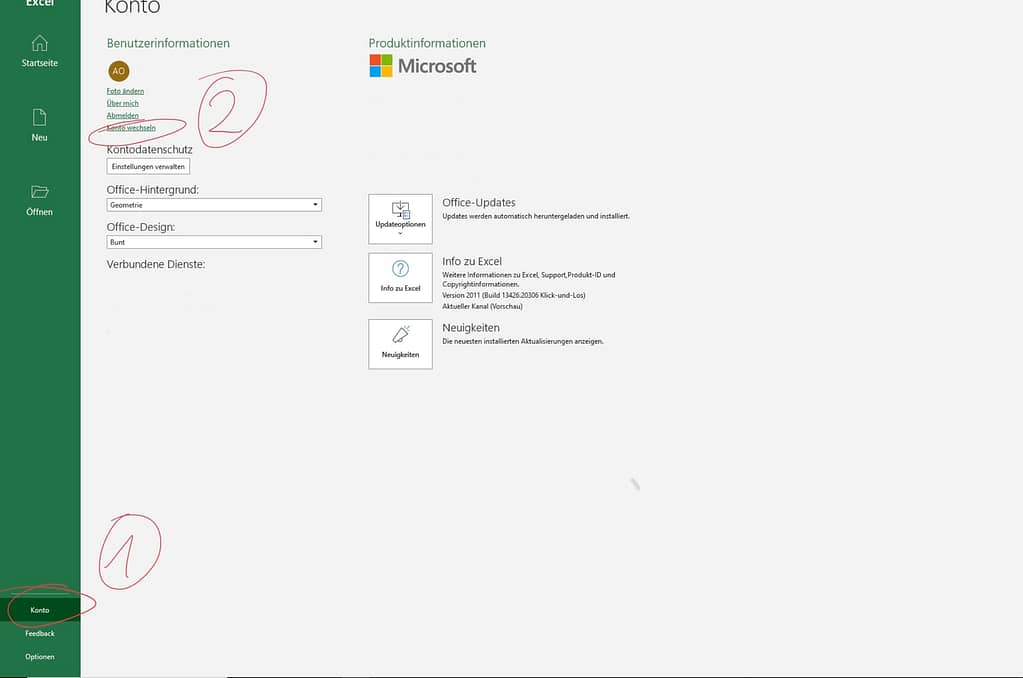The width and height of the screenshot is (1023, 678).
Task: Select Konto in the sidebar
Action: pos(40,610)
